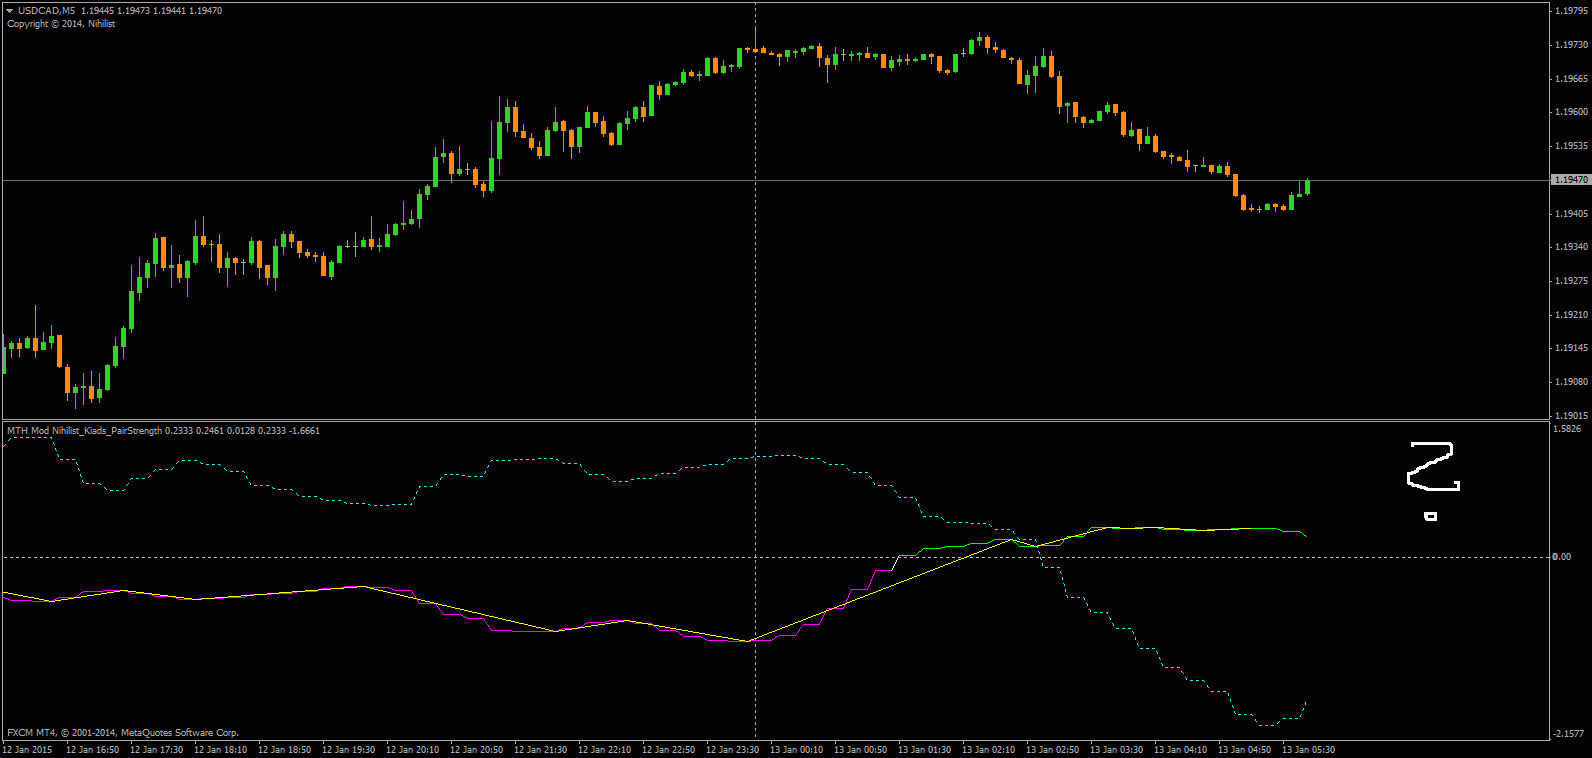
Task: Click the 12 Jan 2015 date label
Action: pyautogui.click(x=28, y=750)
